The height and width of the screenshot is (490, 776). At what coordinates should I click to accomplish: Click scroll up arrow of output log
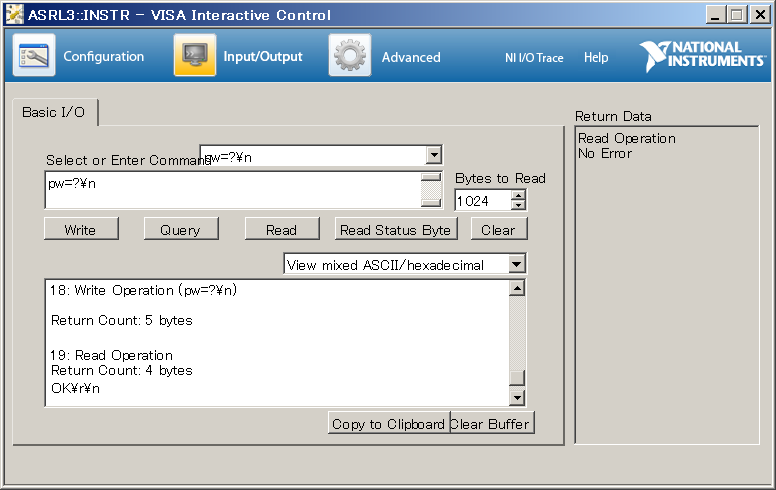[x=517, y=288]
